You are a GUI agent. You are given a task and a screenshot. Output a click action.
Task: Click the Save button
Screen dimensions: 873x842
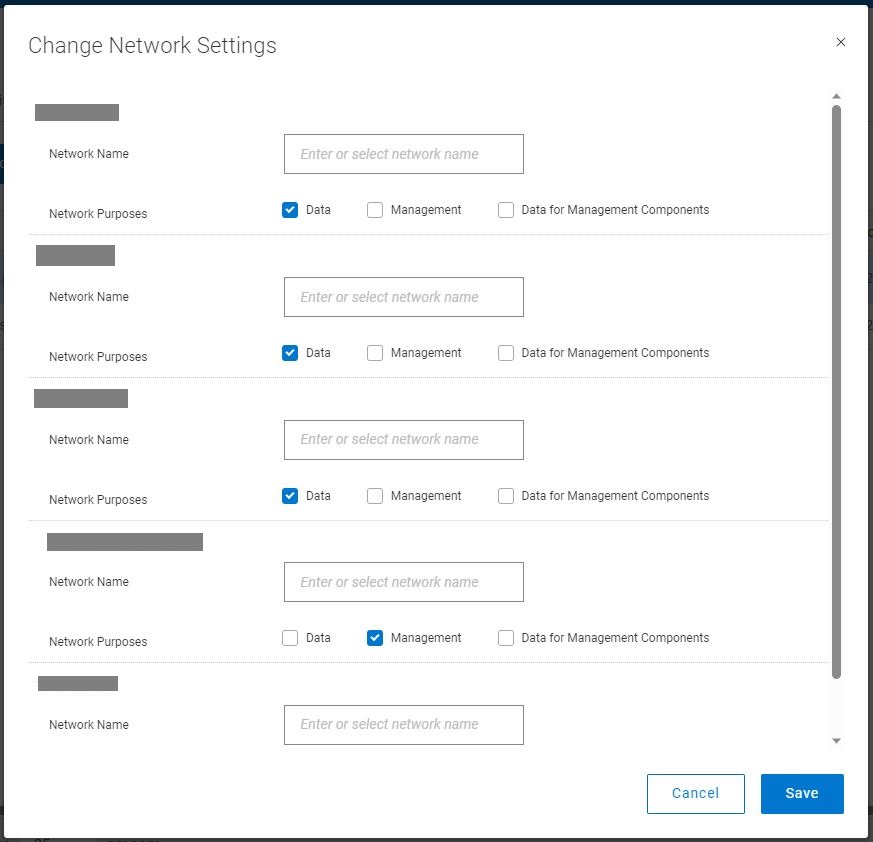point(802,793)
